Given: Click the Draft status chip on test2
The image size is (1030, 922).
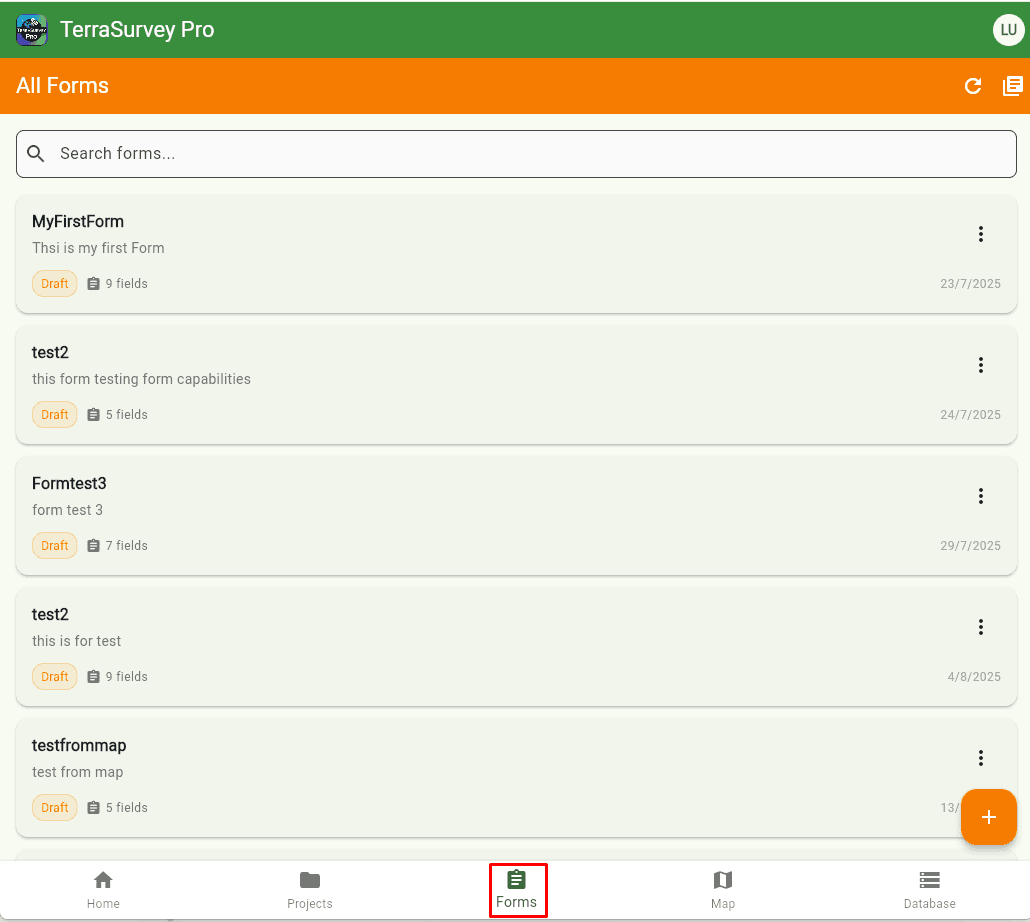Looking at the screenshot, I should 54,414.
